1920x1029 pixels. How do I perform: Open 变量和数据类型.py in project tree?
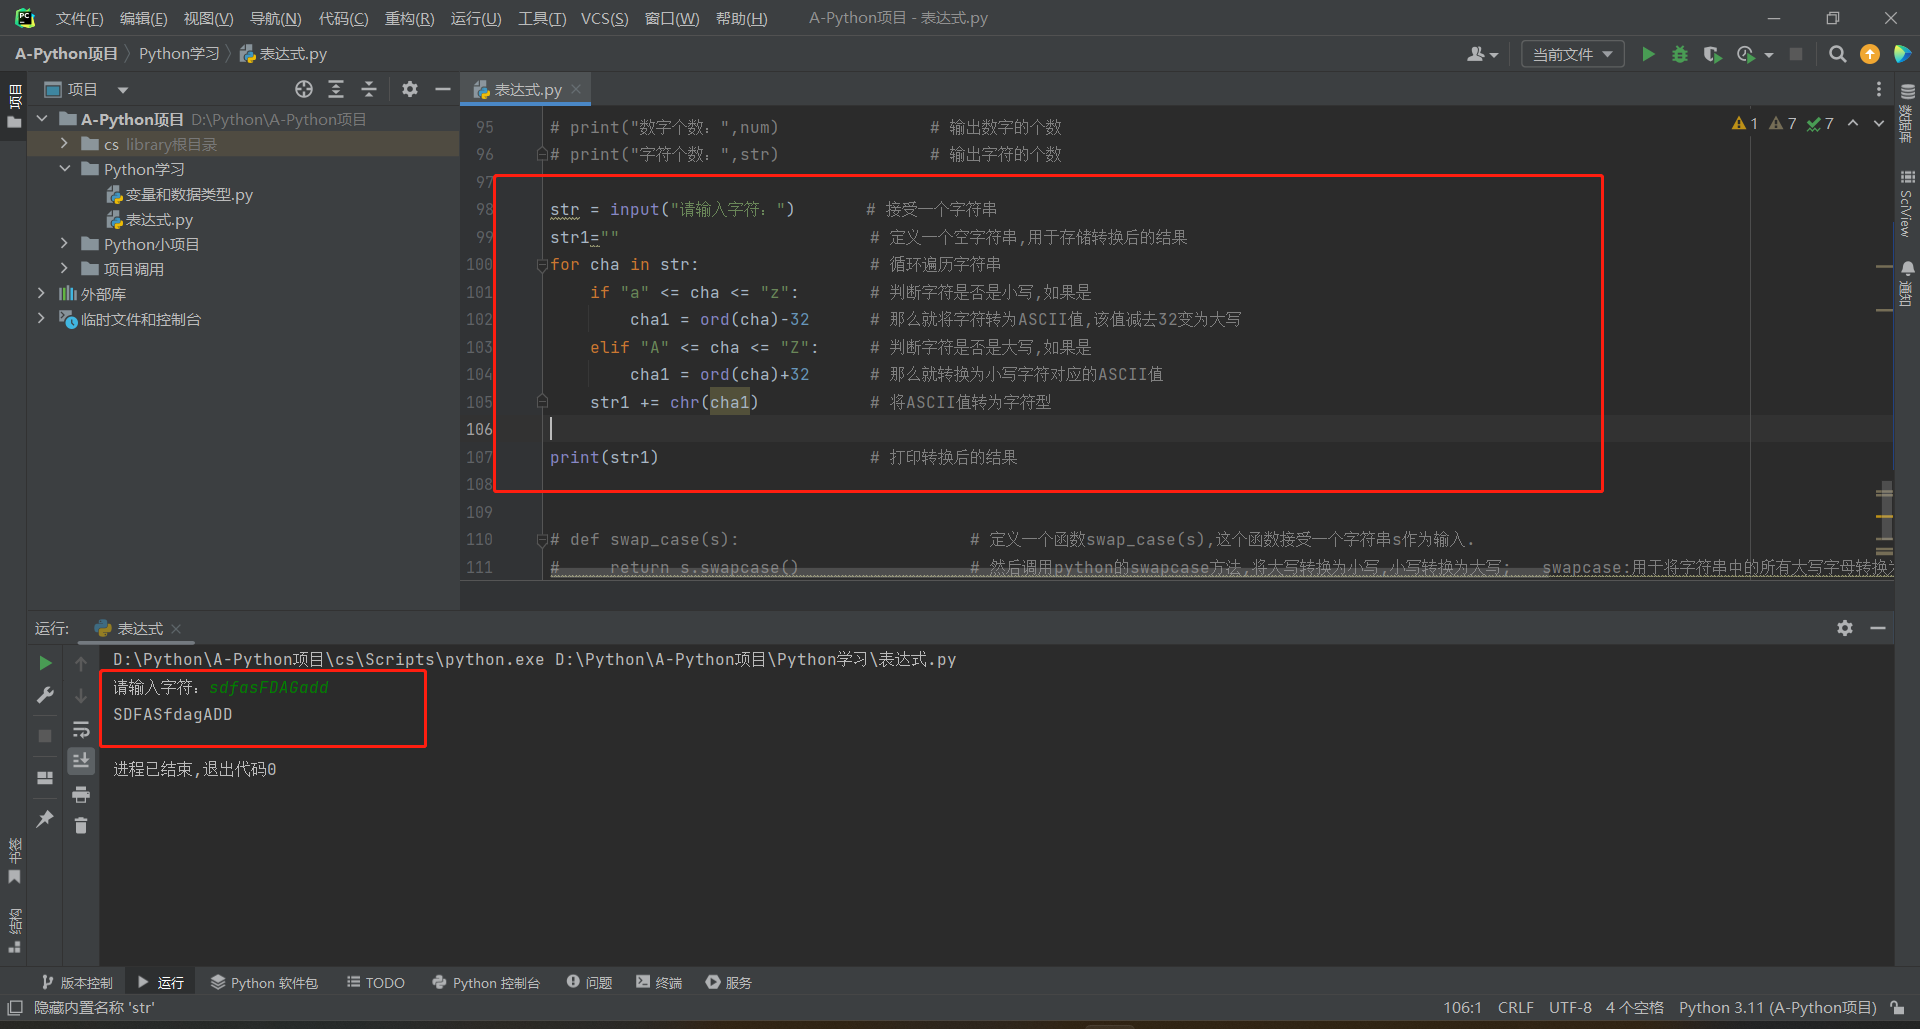pyautogui.click(x=188, y=195)
